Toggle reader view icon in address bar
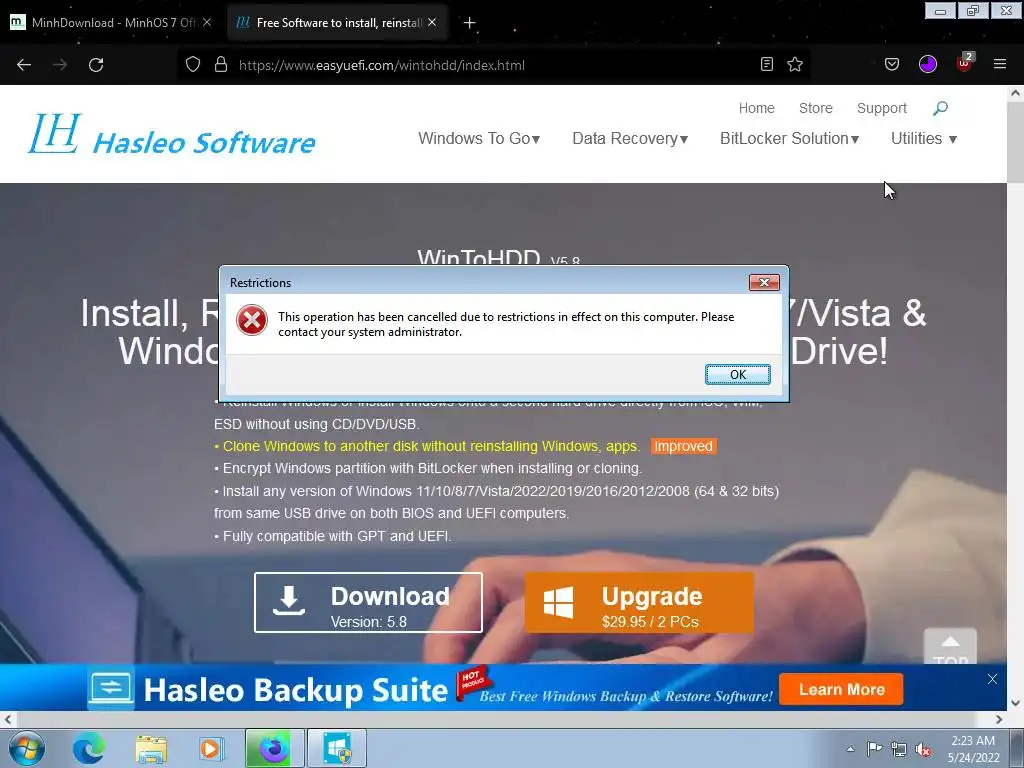The width and height of the screenshot is (1024, 768). pyautogui.click(x=767, y=64)
